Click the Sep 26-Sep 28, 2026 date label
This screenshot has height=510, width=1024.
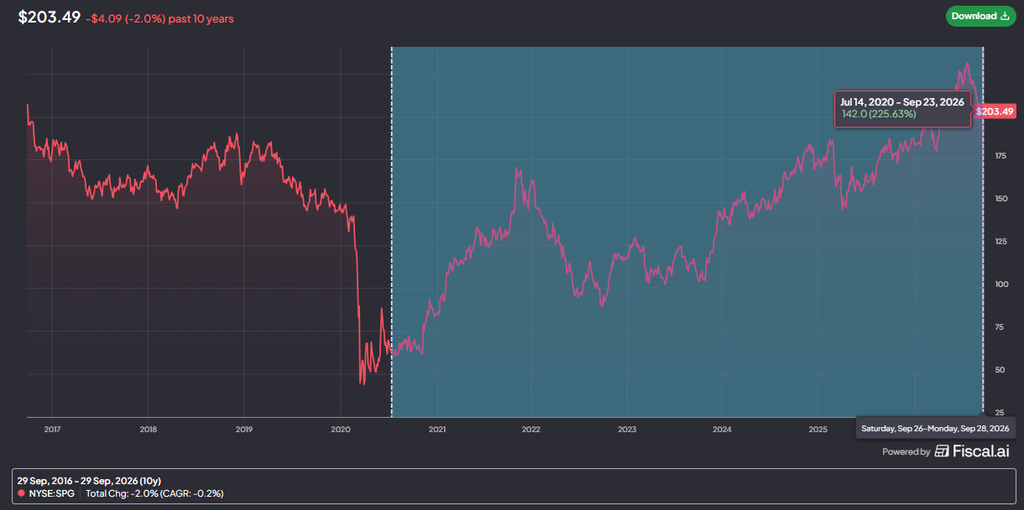coord(935,428)
